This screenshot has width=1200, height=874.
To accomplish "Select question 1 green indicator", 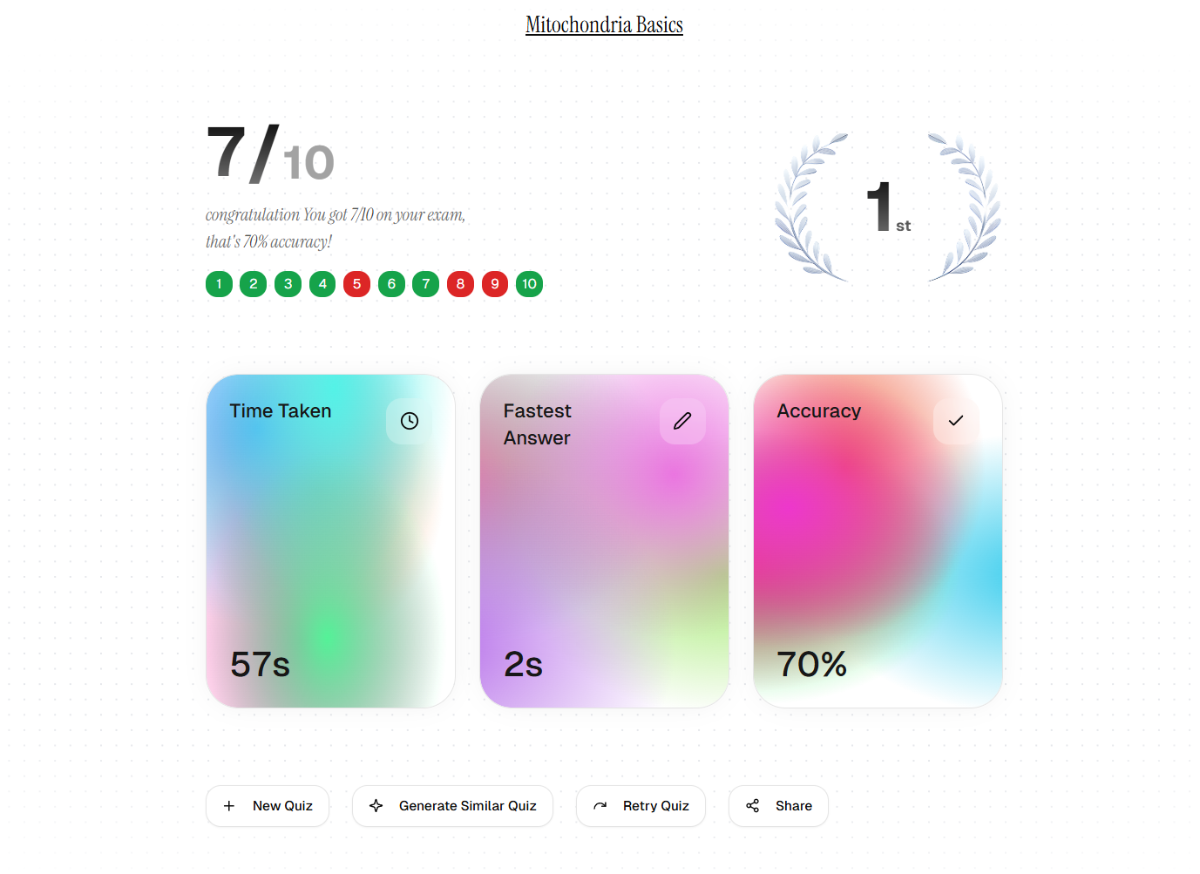I will click(x=219, y=284).
